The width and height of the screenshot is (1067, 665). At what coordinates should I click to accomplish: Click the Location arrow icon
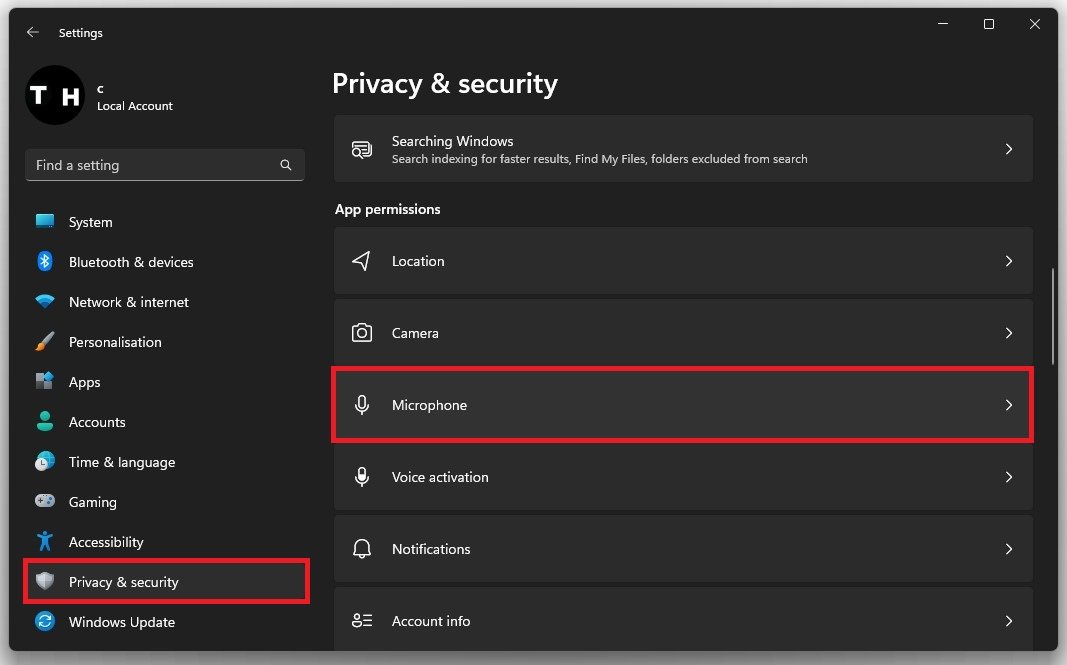pyautogui.click(x=362, y=261)
